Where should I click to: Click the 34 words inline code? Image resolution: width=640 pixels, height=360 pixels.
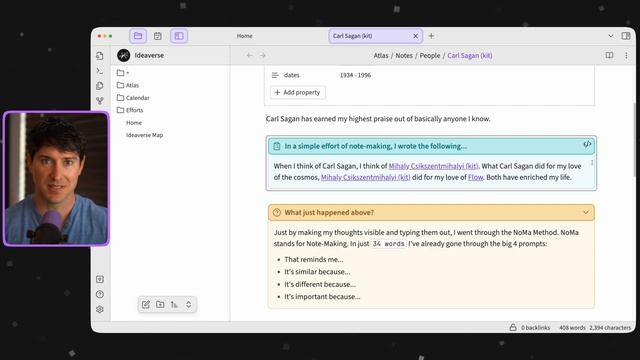(389, 244)
